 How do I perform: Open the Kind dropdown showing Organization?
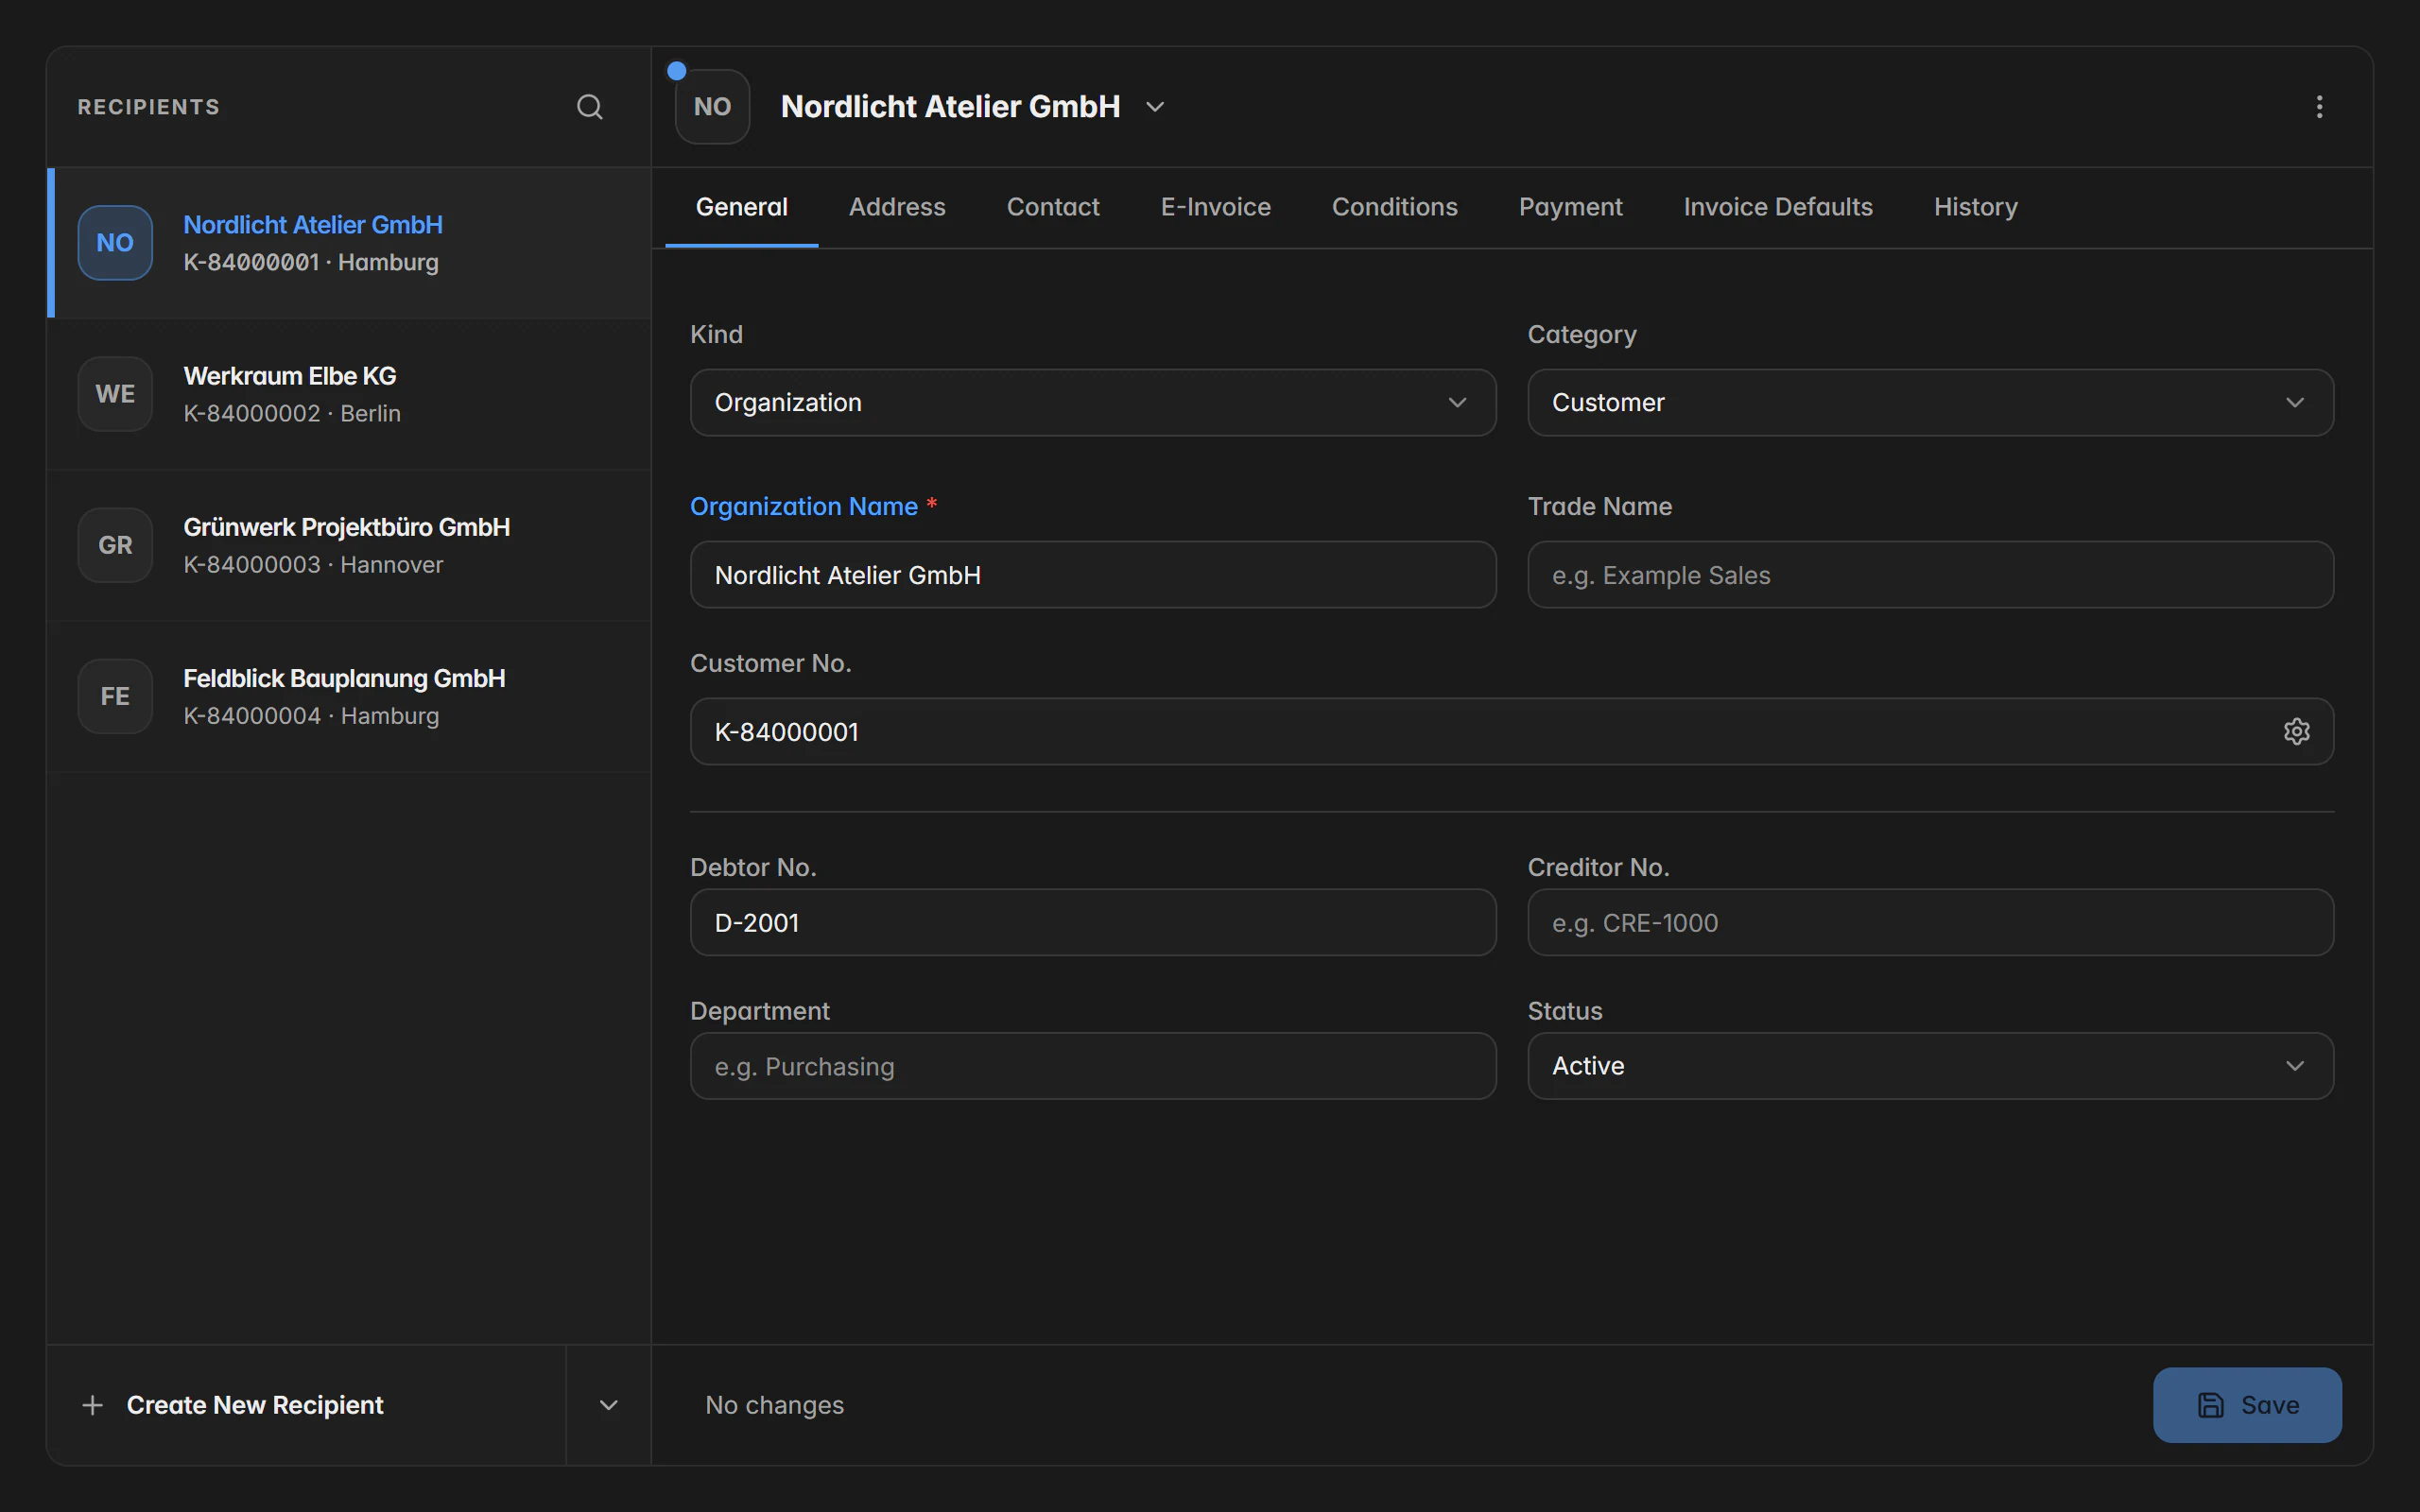click(1092, 402)
